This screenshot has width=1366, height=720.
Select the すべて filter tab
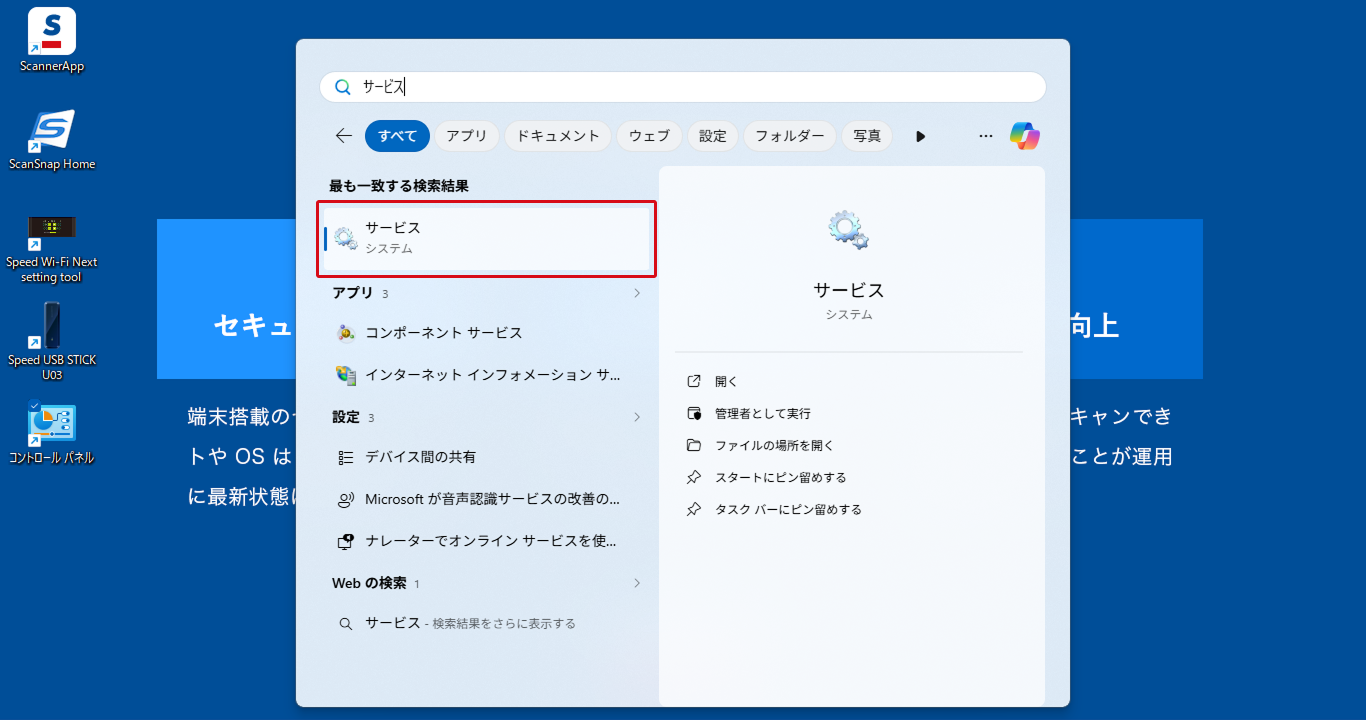tap(397, 136)
